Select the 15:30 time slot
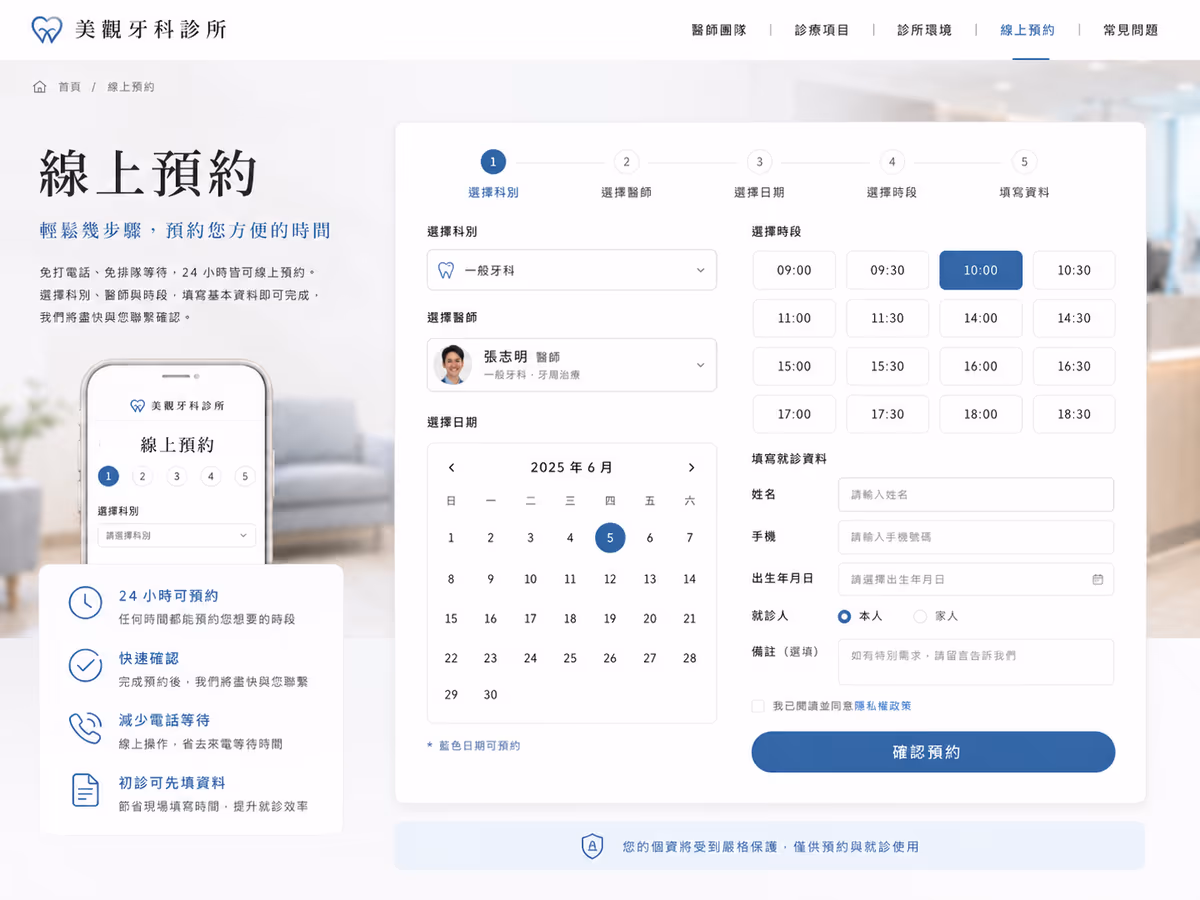Screen dimensions: 1200x900 click(x=887, y=366)
